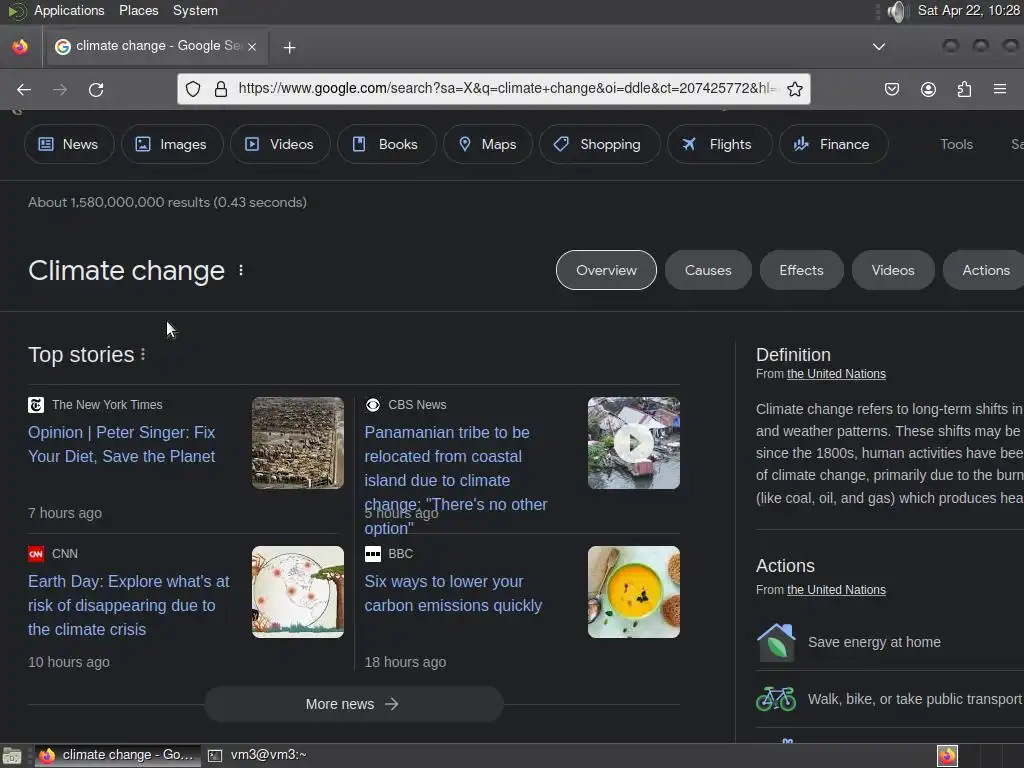The image size is (1024, 768).
Task: Click the clock date Sat Apr 22
Action: point(968,10)
